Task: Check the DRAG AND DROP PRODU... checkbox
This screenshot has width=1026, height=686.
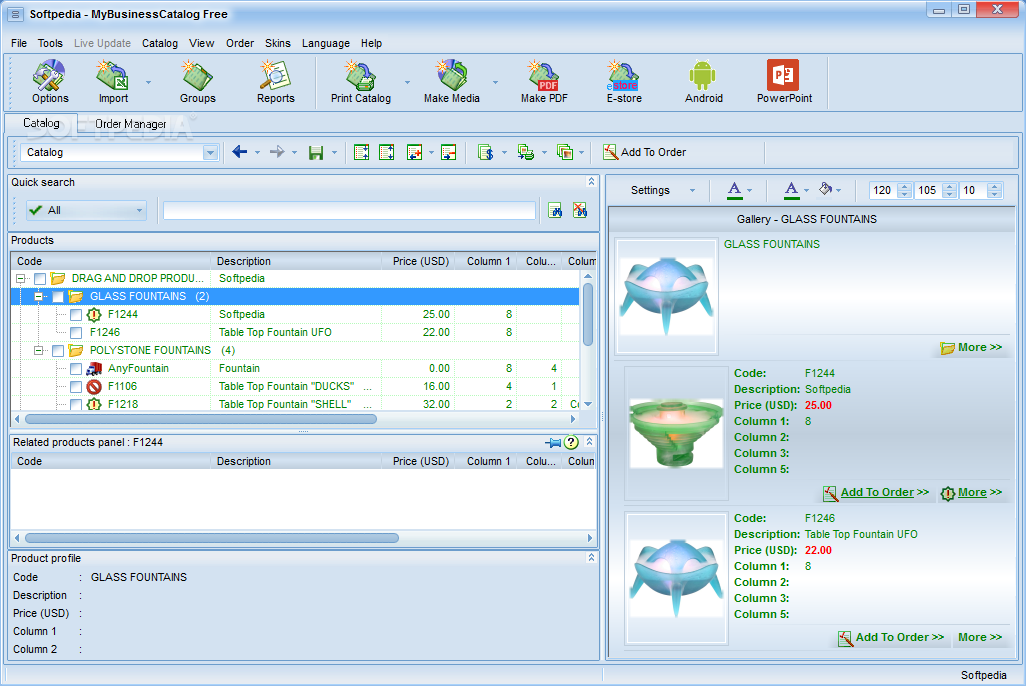Action: point(40,279)
